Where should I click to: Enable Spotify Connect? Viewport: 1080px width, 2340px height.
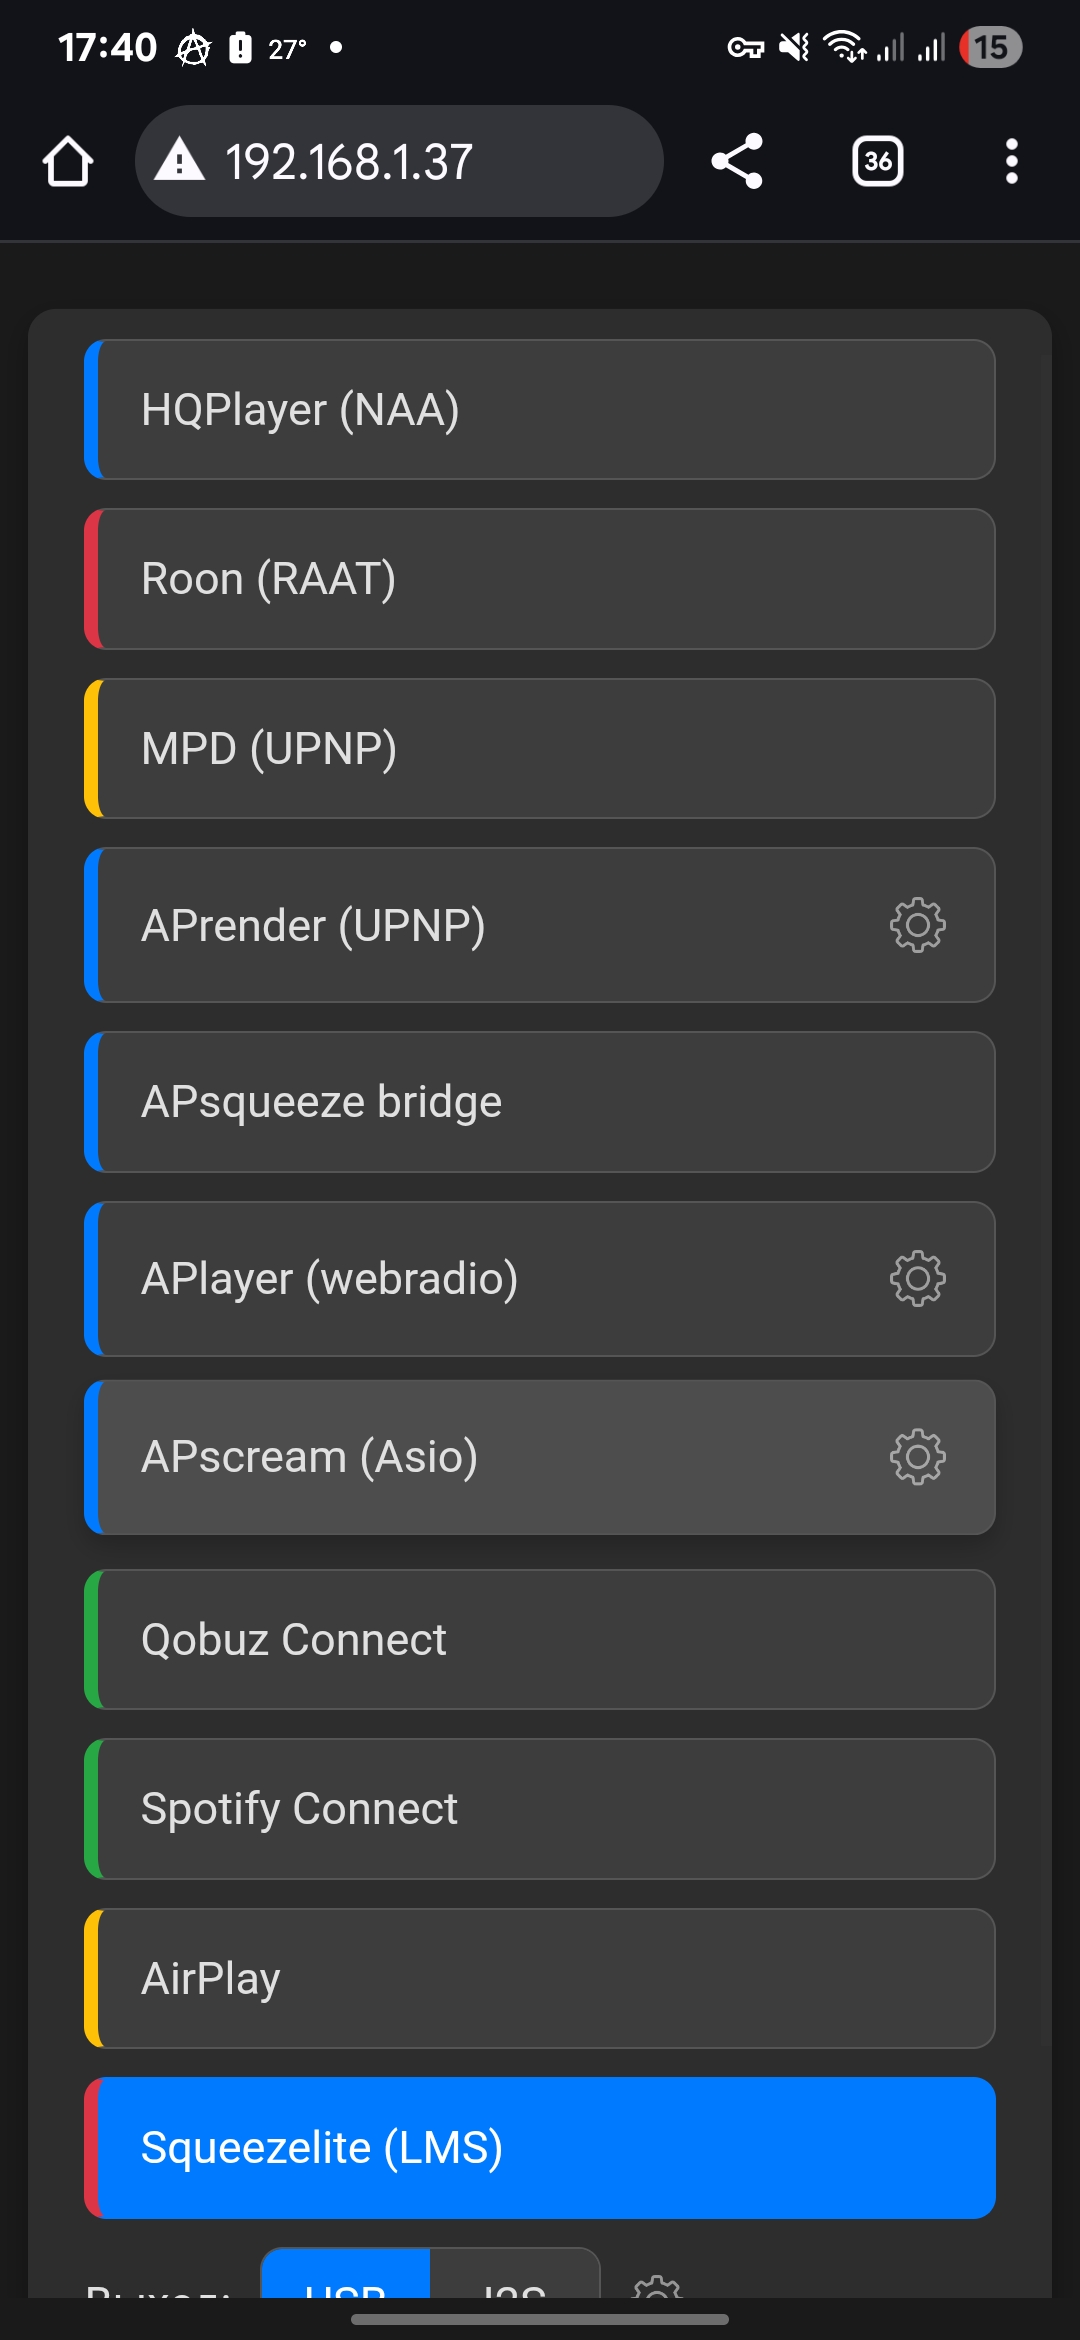pos(540,1809)
